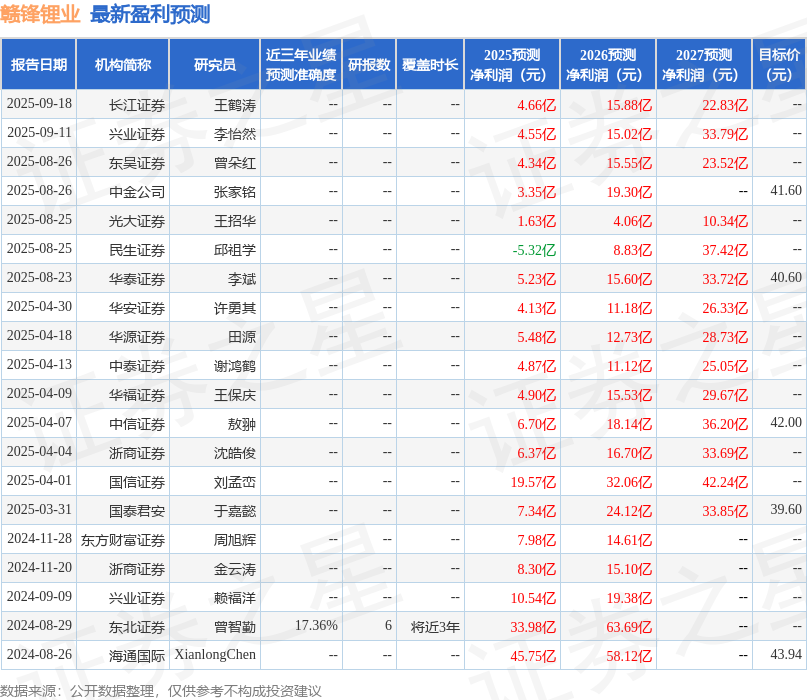Select institution 中信证券
This screenshot has width=807, height=700.
[137, 424]
